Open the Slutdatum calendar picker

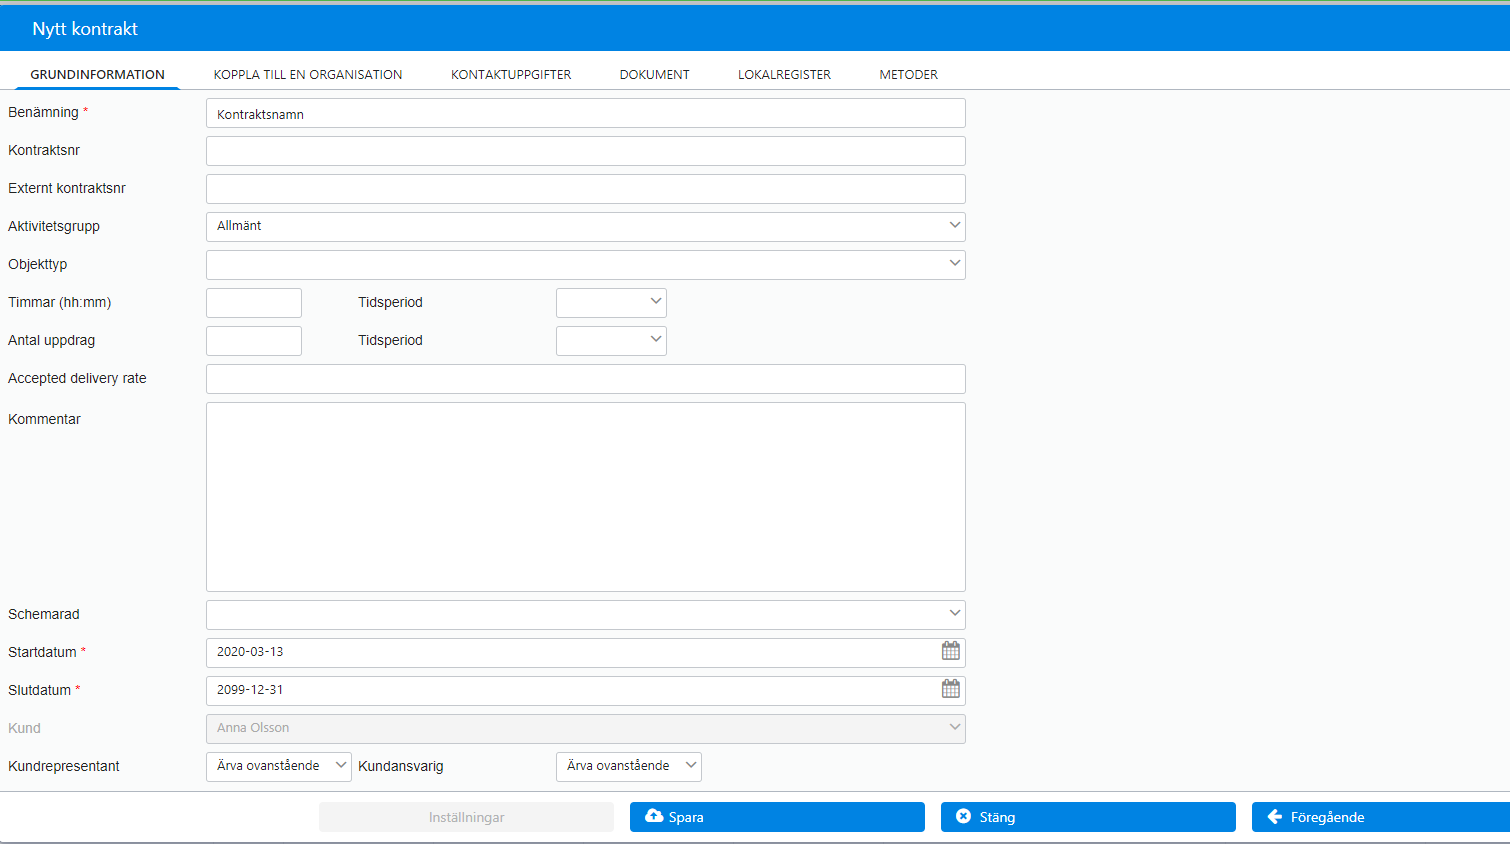pos(951,689)
